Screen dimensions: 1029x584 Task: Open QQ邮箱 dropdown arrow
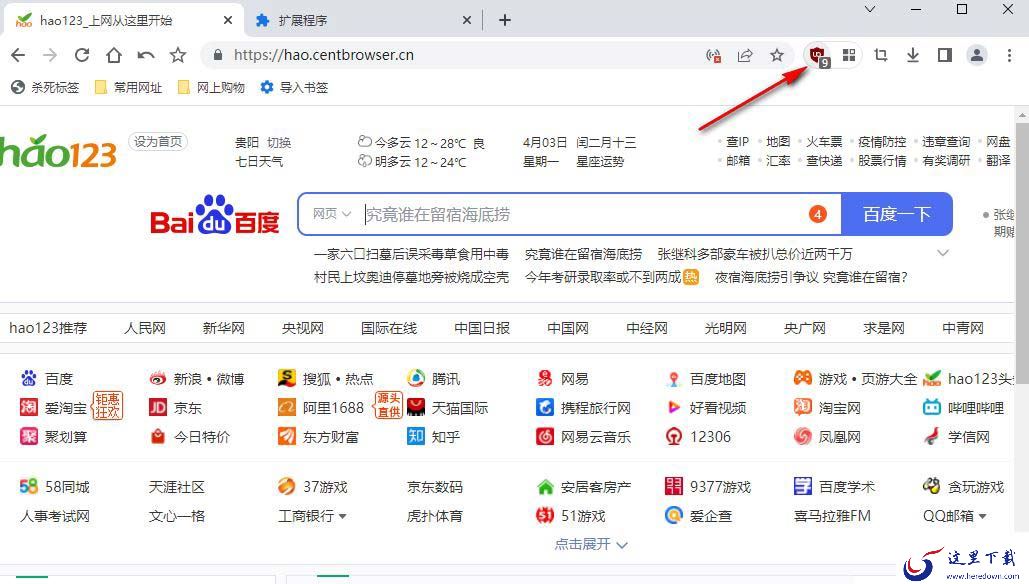982,517
